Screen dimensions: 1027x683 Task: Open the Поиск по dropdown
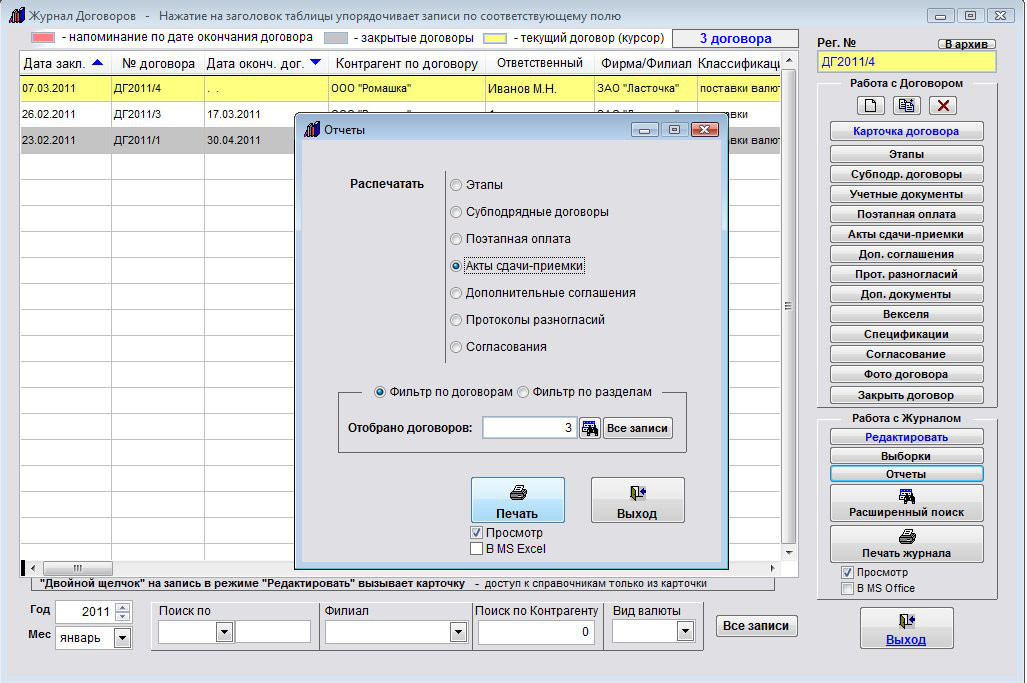click(x=224, y=633)
